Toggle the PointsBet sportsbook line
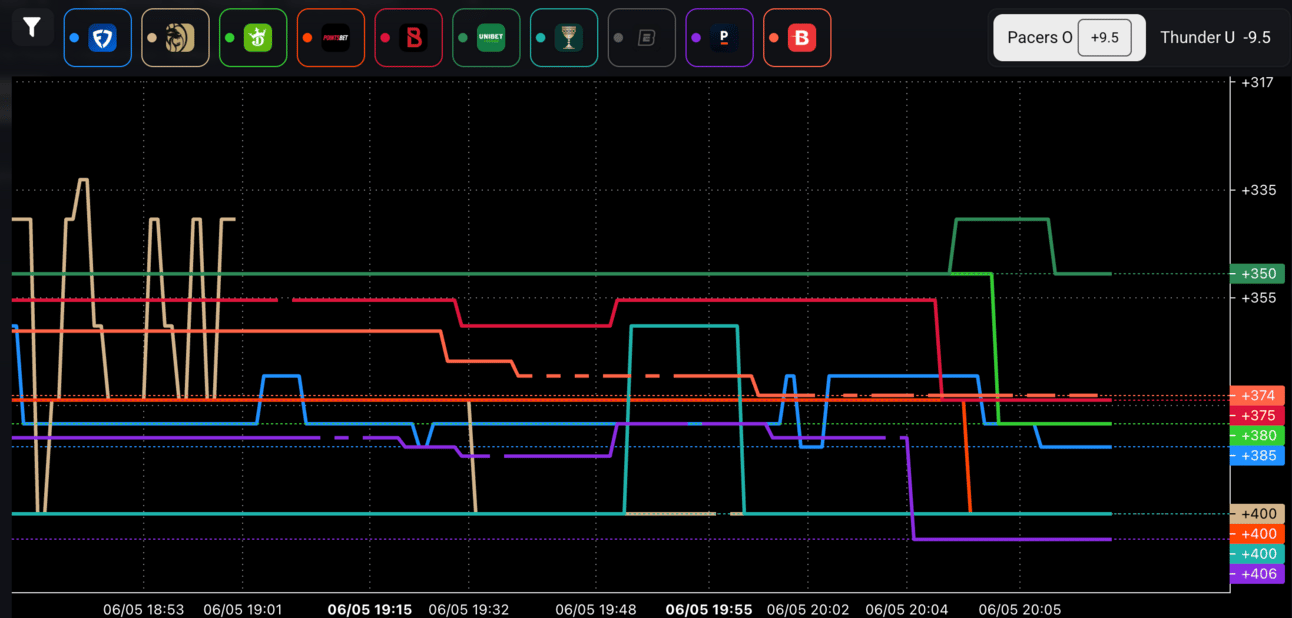 331,38
